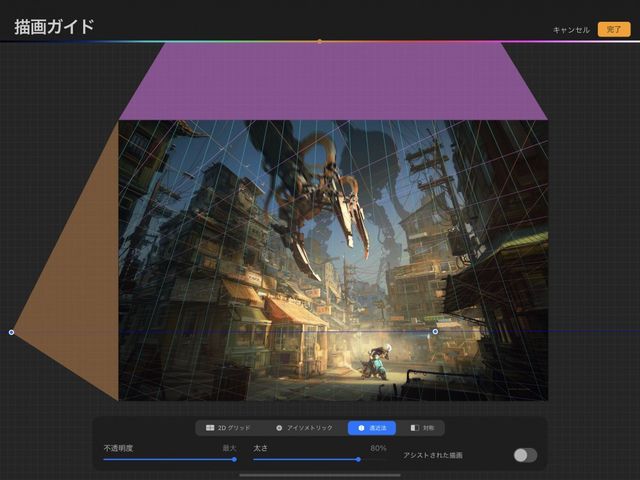Select the 遠近法 perspective tab

(x=372, y=428)
